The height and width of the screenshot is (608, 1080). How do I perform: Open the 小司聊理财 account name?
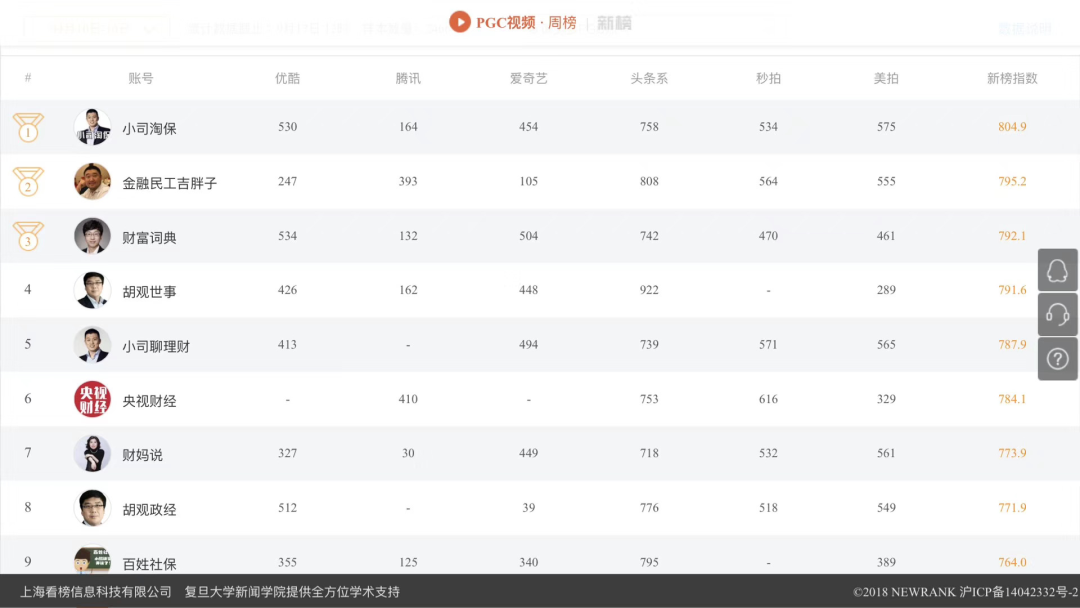[x=156, y=346]
